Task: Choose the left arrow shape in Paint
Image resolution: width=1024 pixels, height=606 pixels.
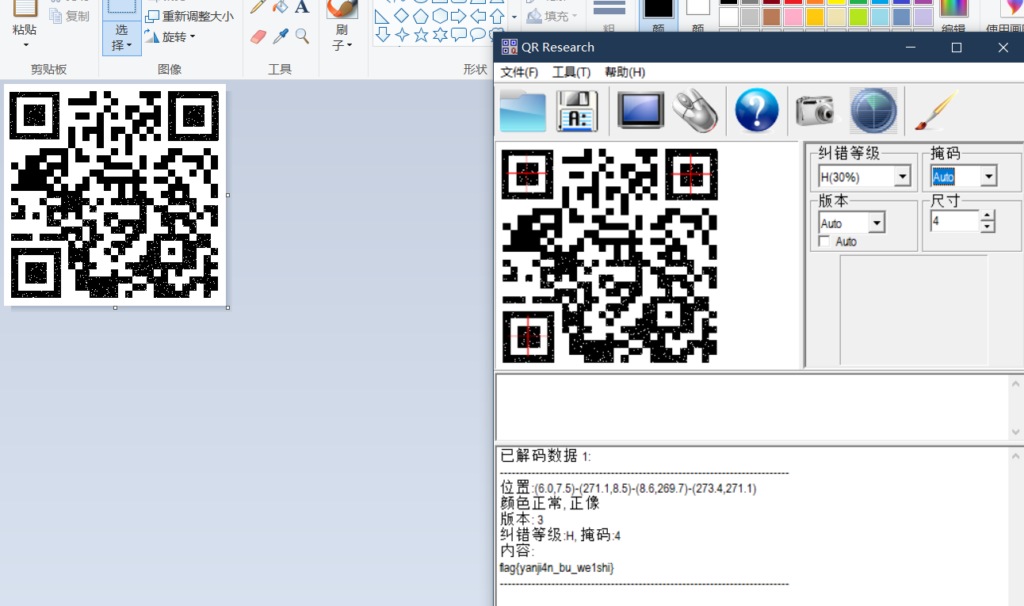Action: 478,16
